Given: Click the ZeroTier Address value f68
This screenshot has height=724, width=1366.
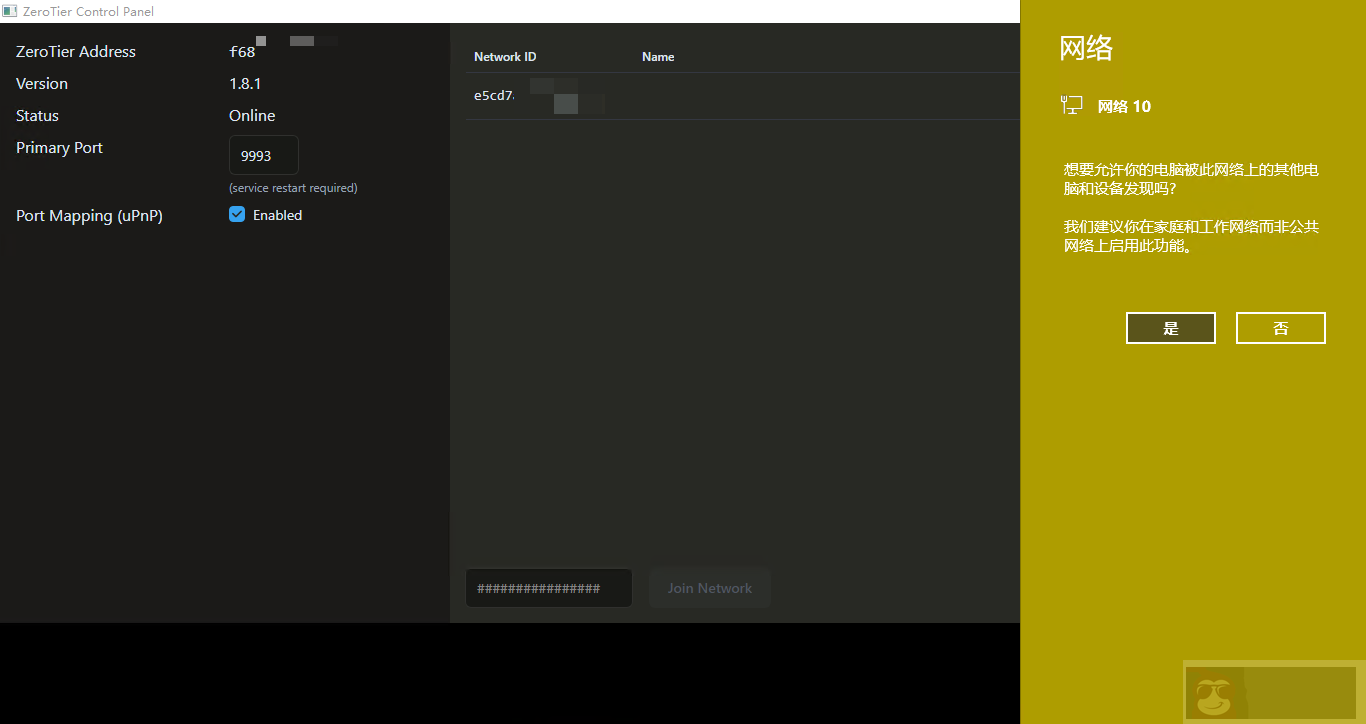Looking at the screenshot, I should [243, 52].
